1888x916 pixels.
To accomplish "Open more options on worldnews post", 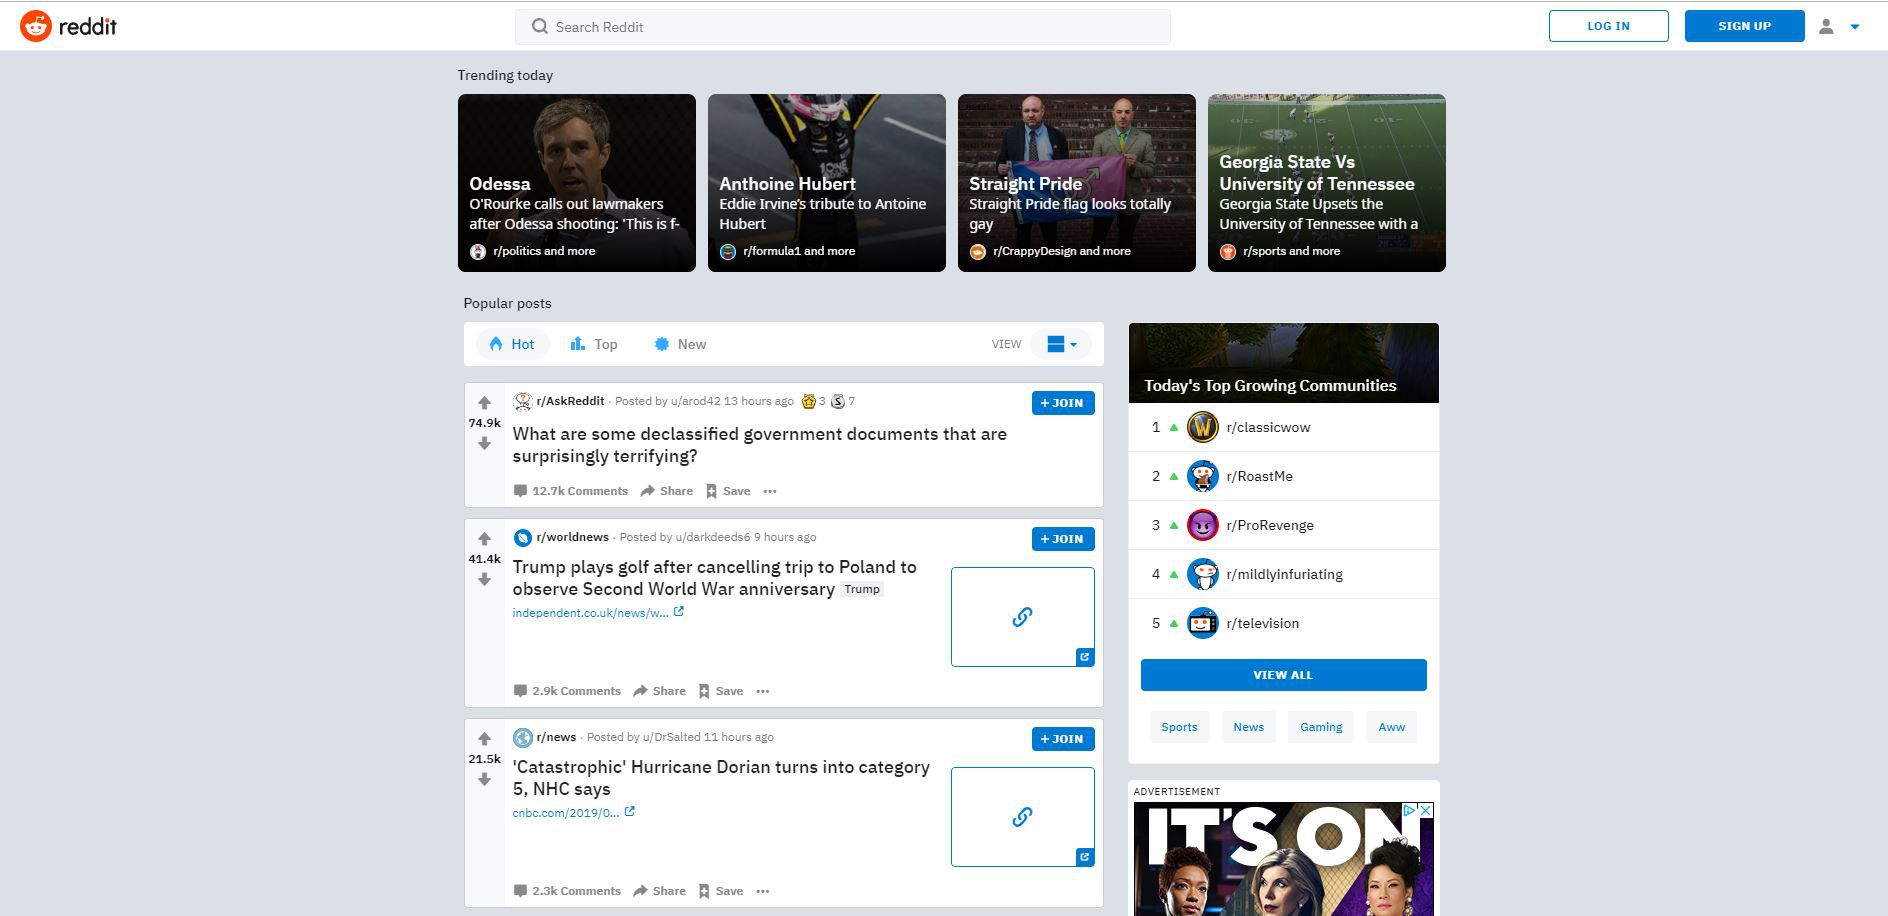I will pos(763,691).
